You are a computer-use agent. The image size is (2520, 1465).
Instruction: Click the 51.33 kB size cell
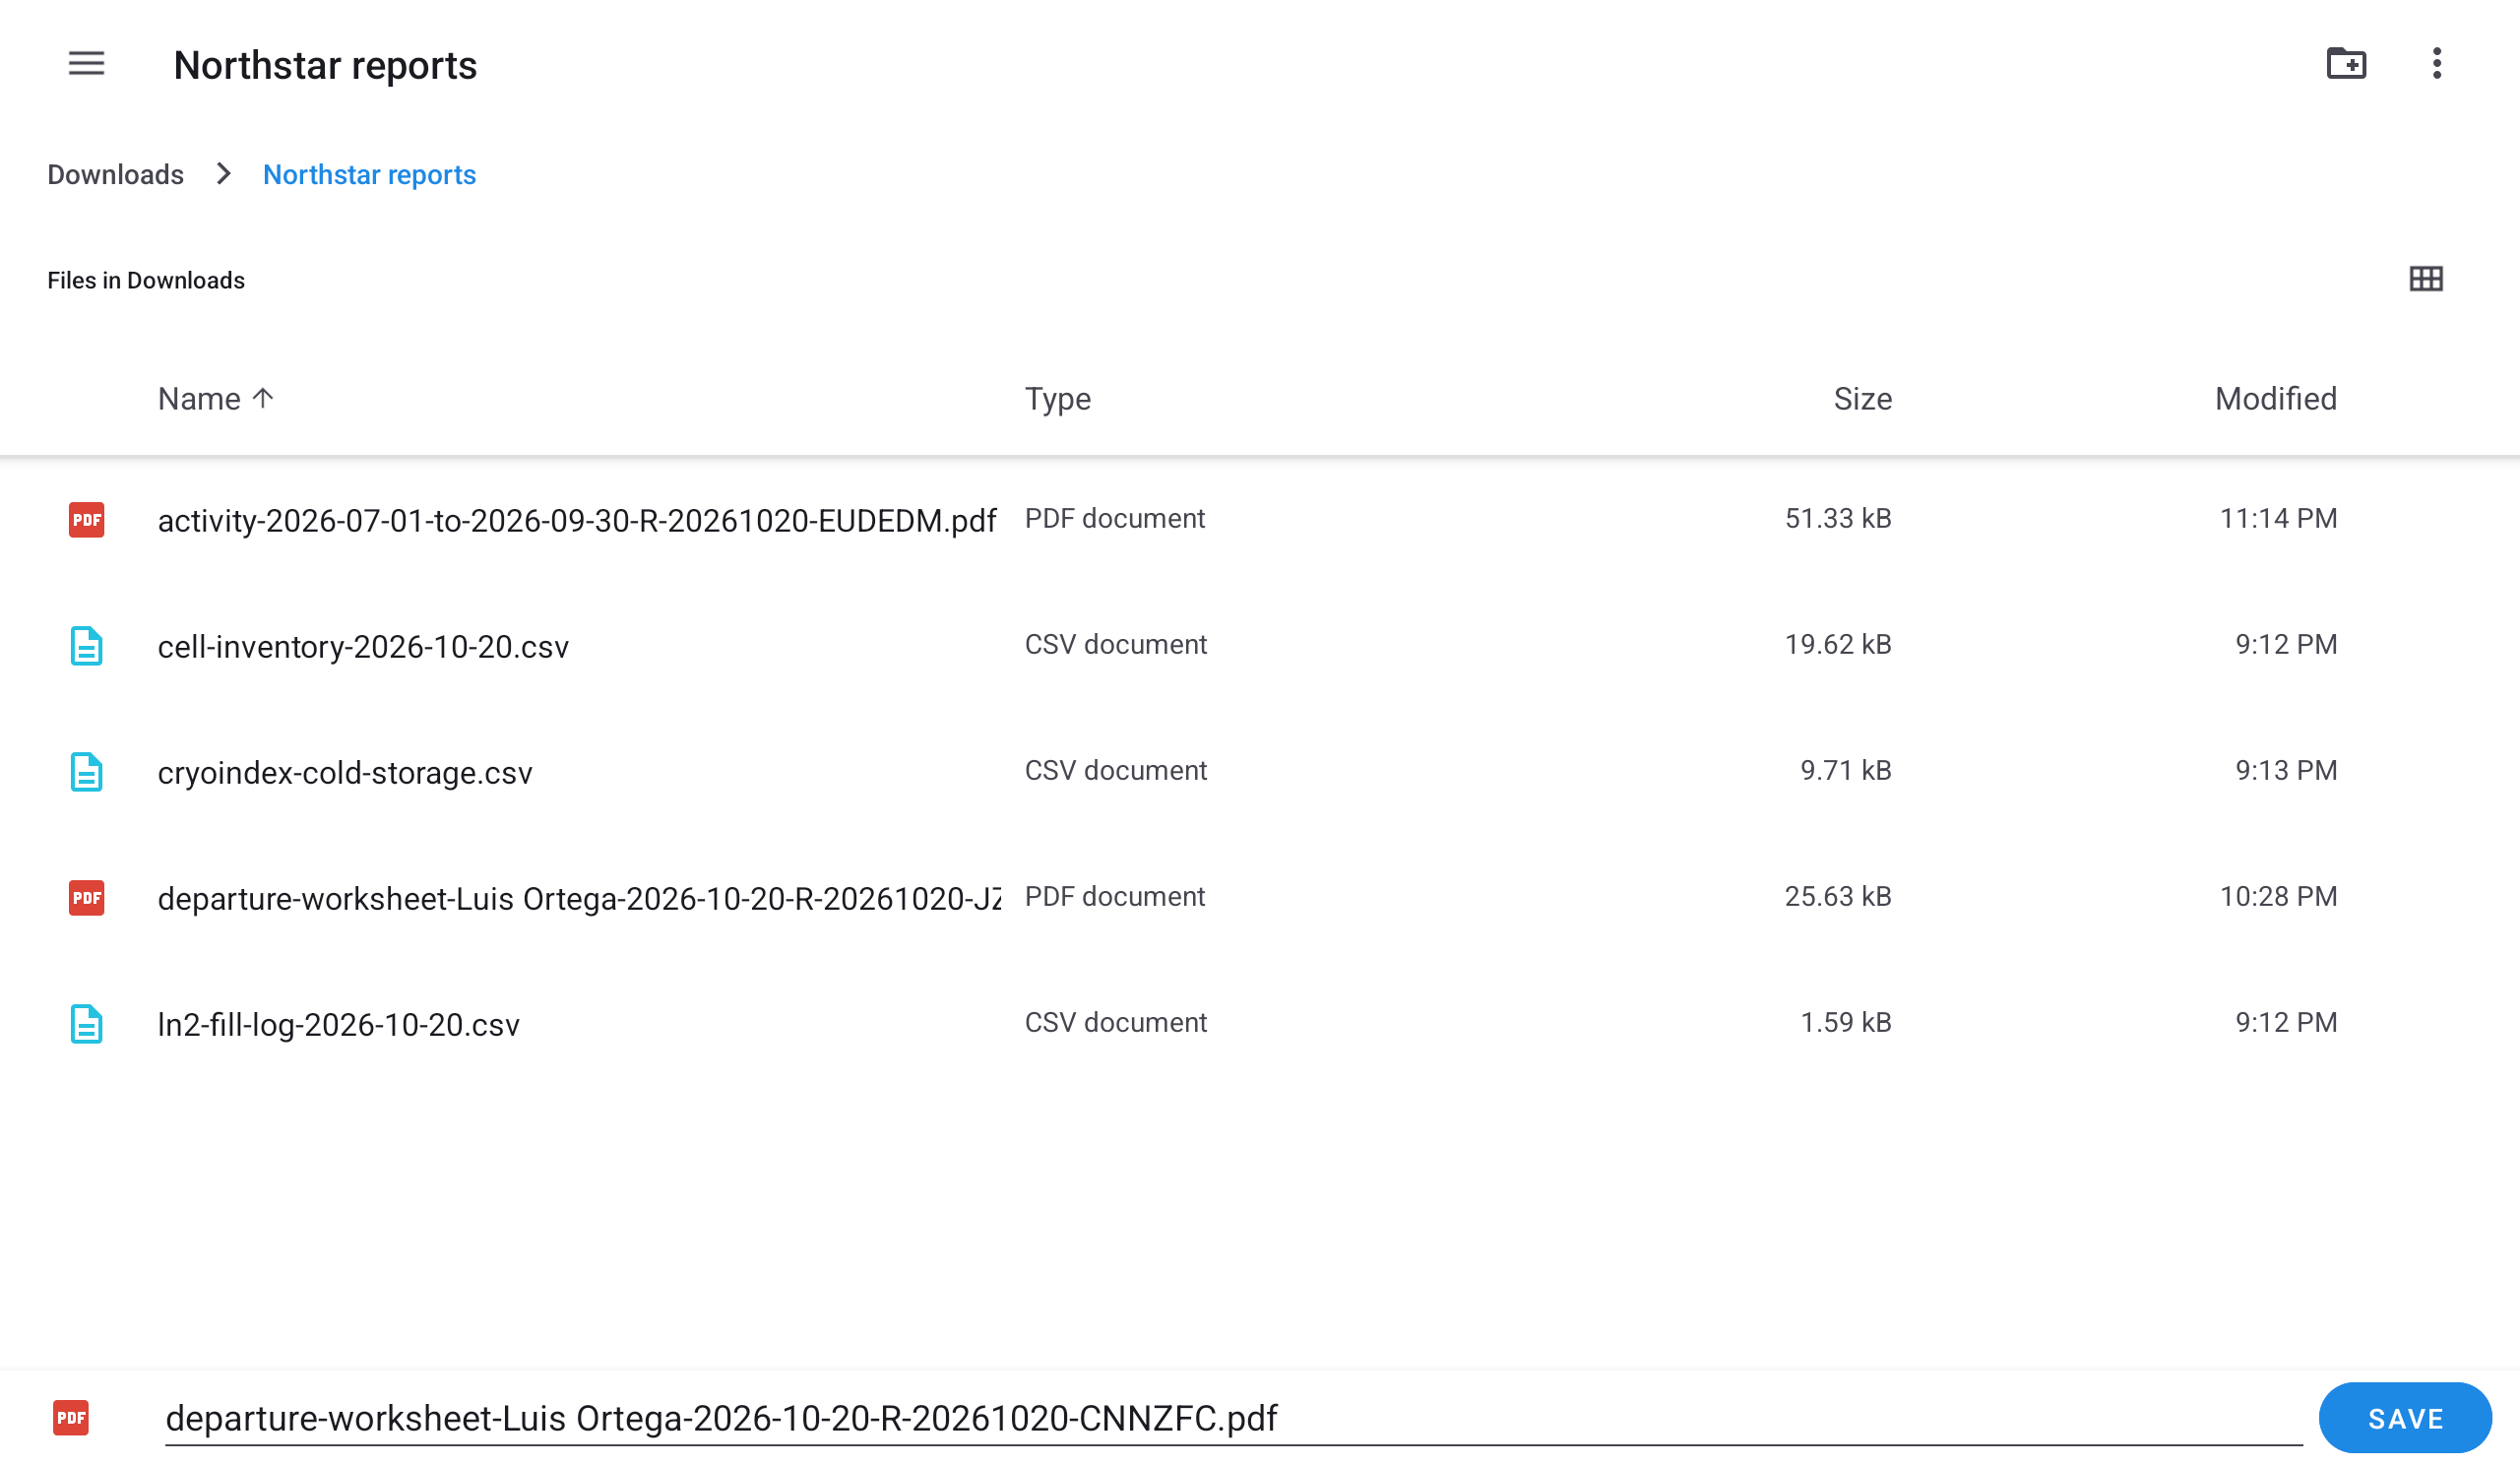pos(1838,519)
